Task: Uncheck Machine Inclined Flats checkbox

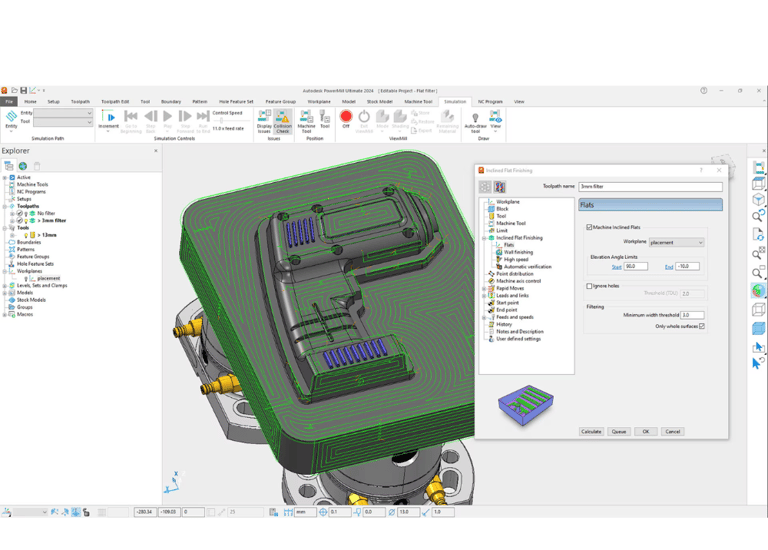Action: pos(589,227)
